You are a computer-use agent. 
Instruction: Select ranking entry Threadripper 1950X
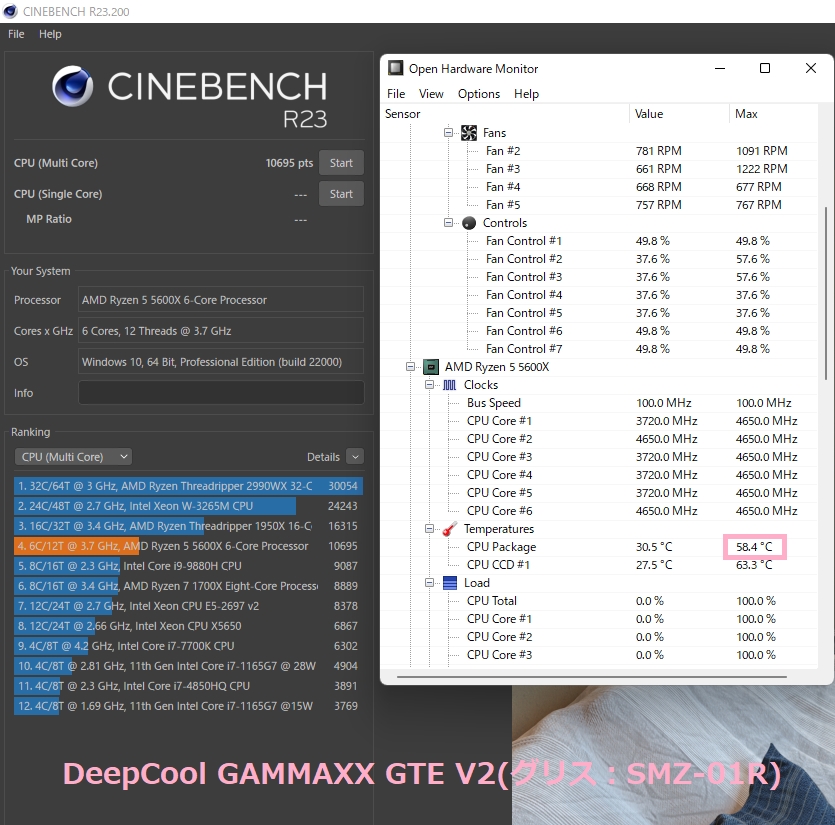[x=189, y=526]
